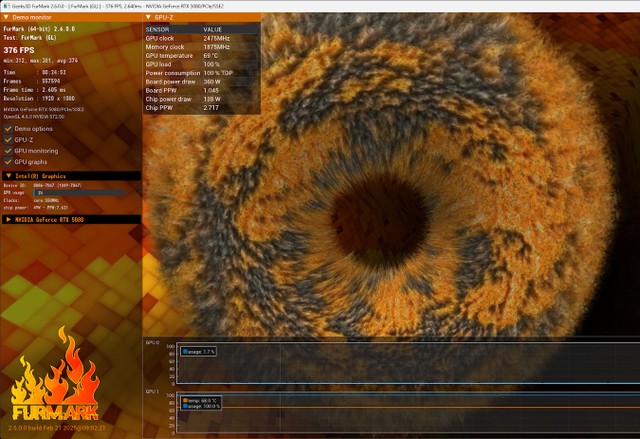Select the Board PPW row
Screen dimensions: 640x439
[x=202, y=90]
